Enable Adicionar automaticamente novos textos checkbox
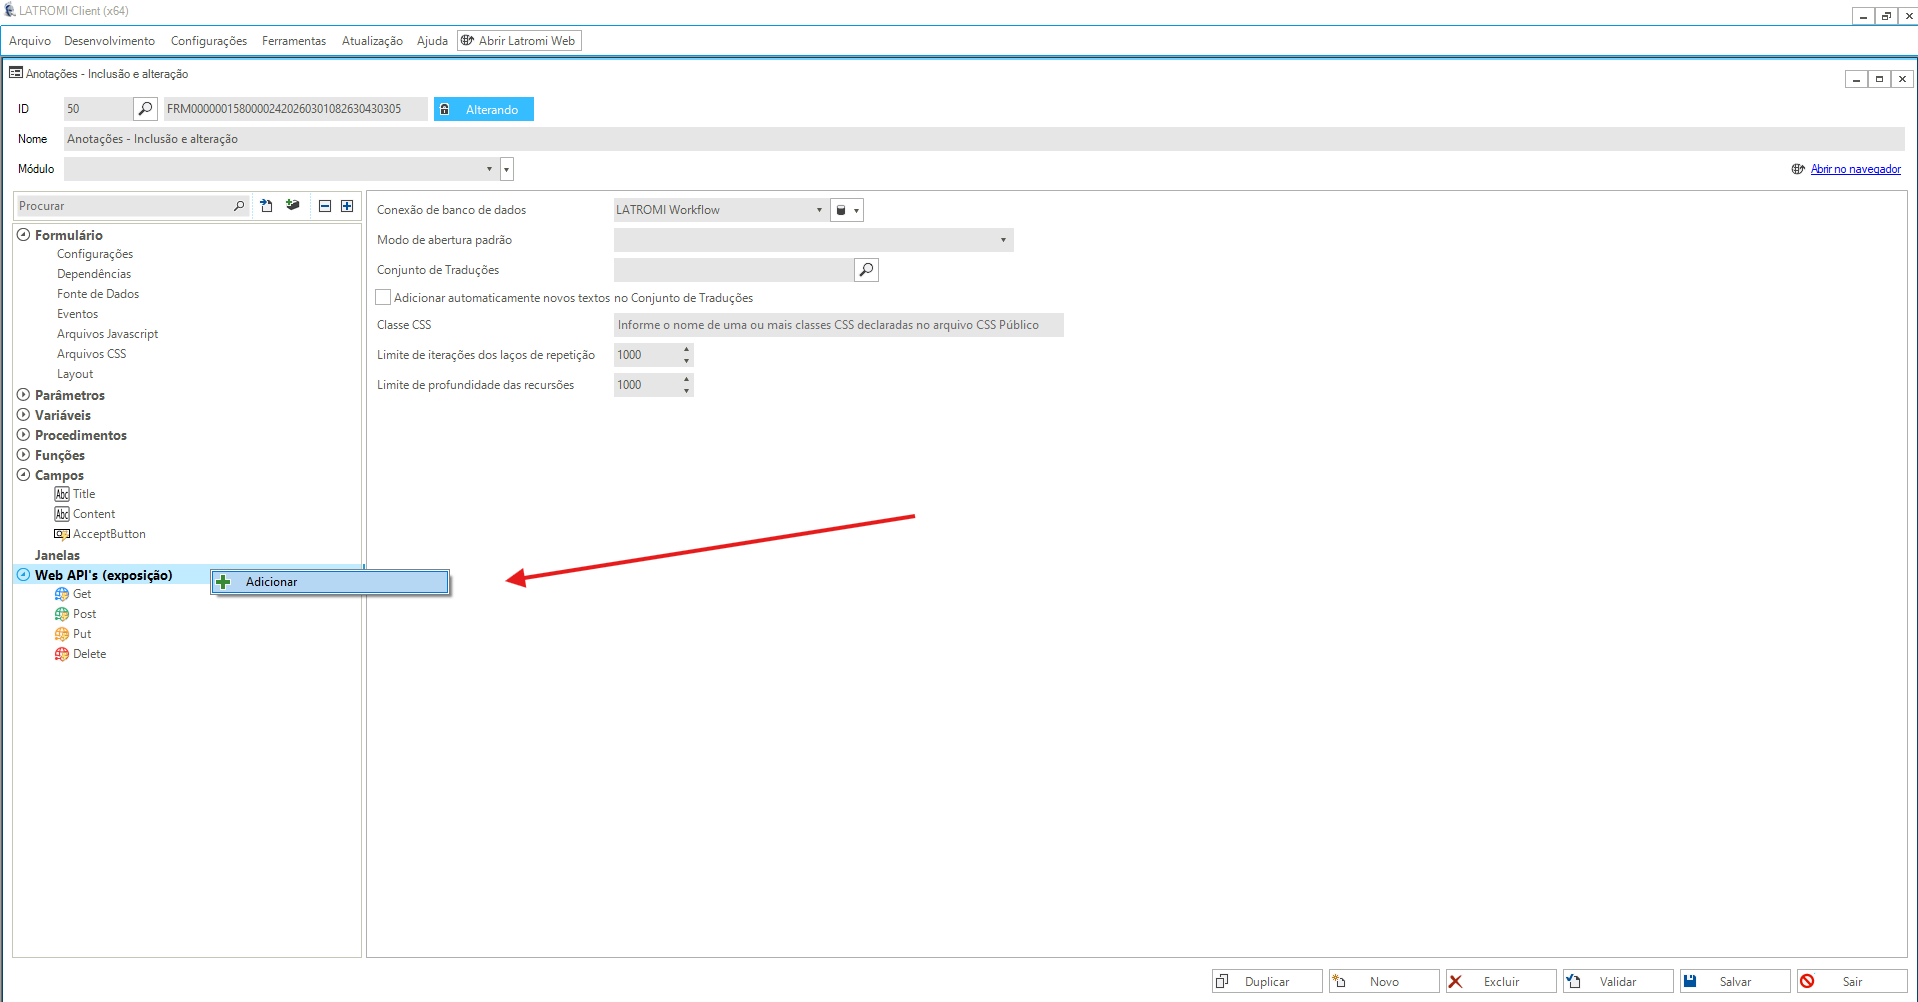The height and width of the screenshot is (1002, 1918). click(383, 298)
